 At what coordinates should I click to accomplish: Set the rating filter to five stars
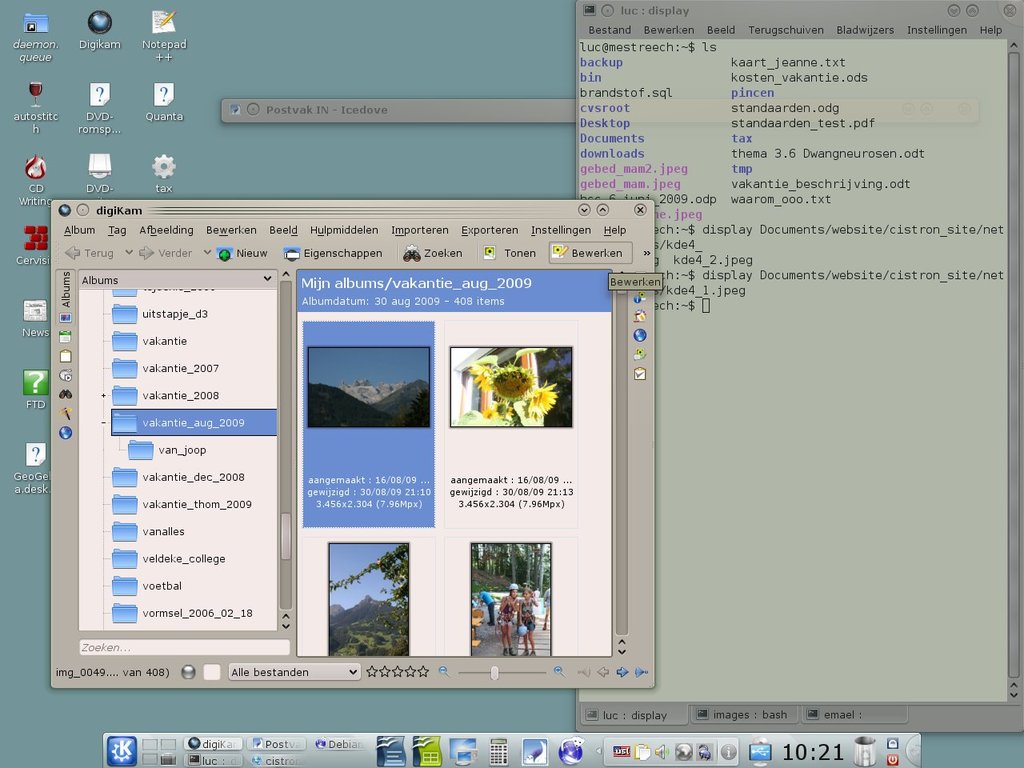point(424,671)
